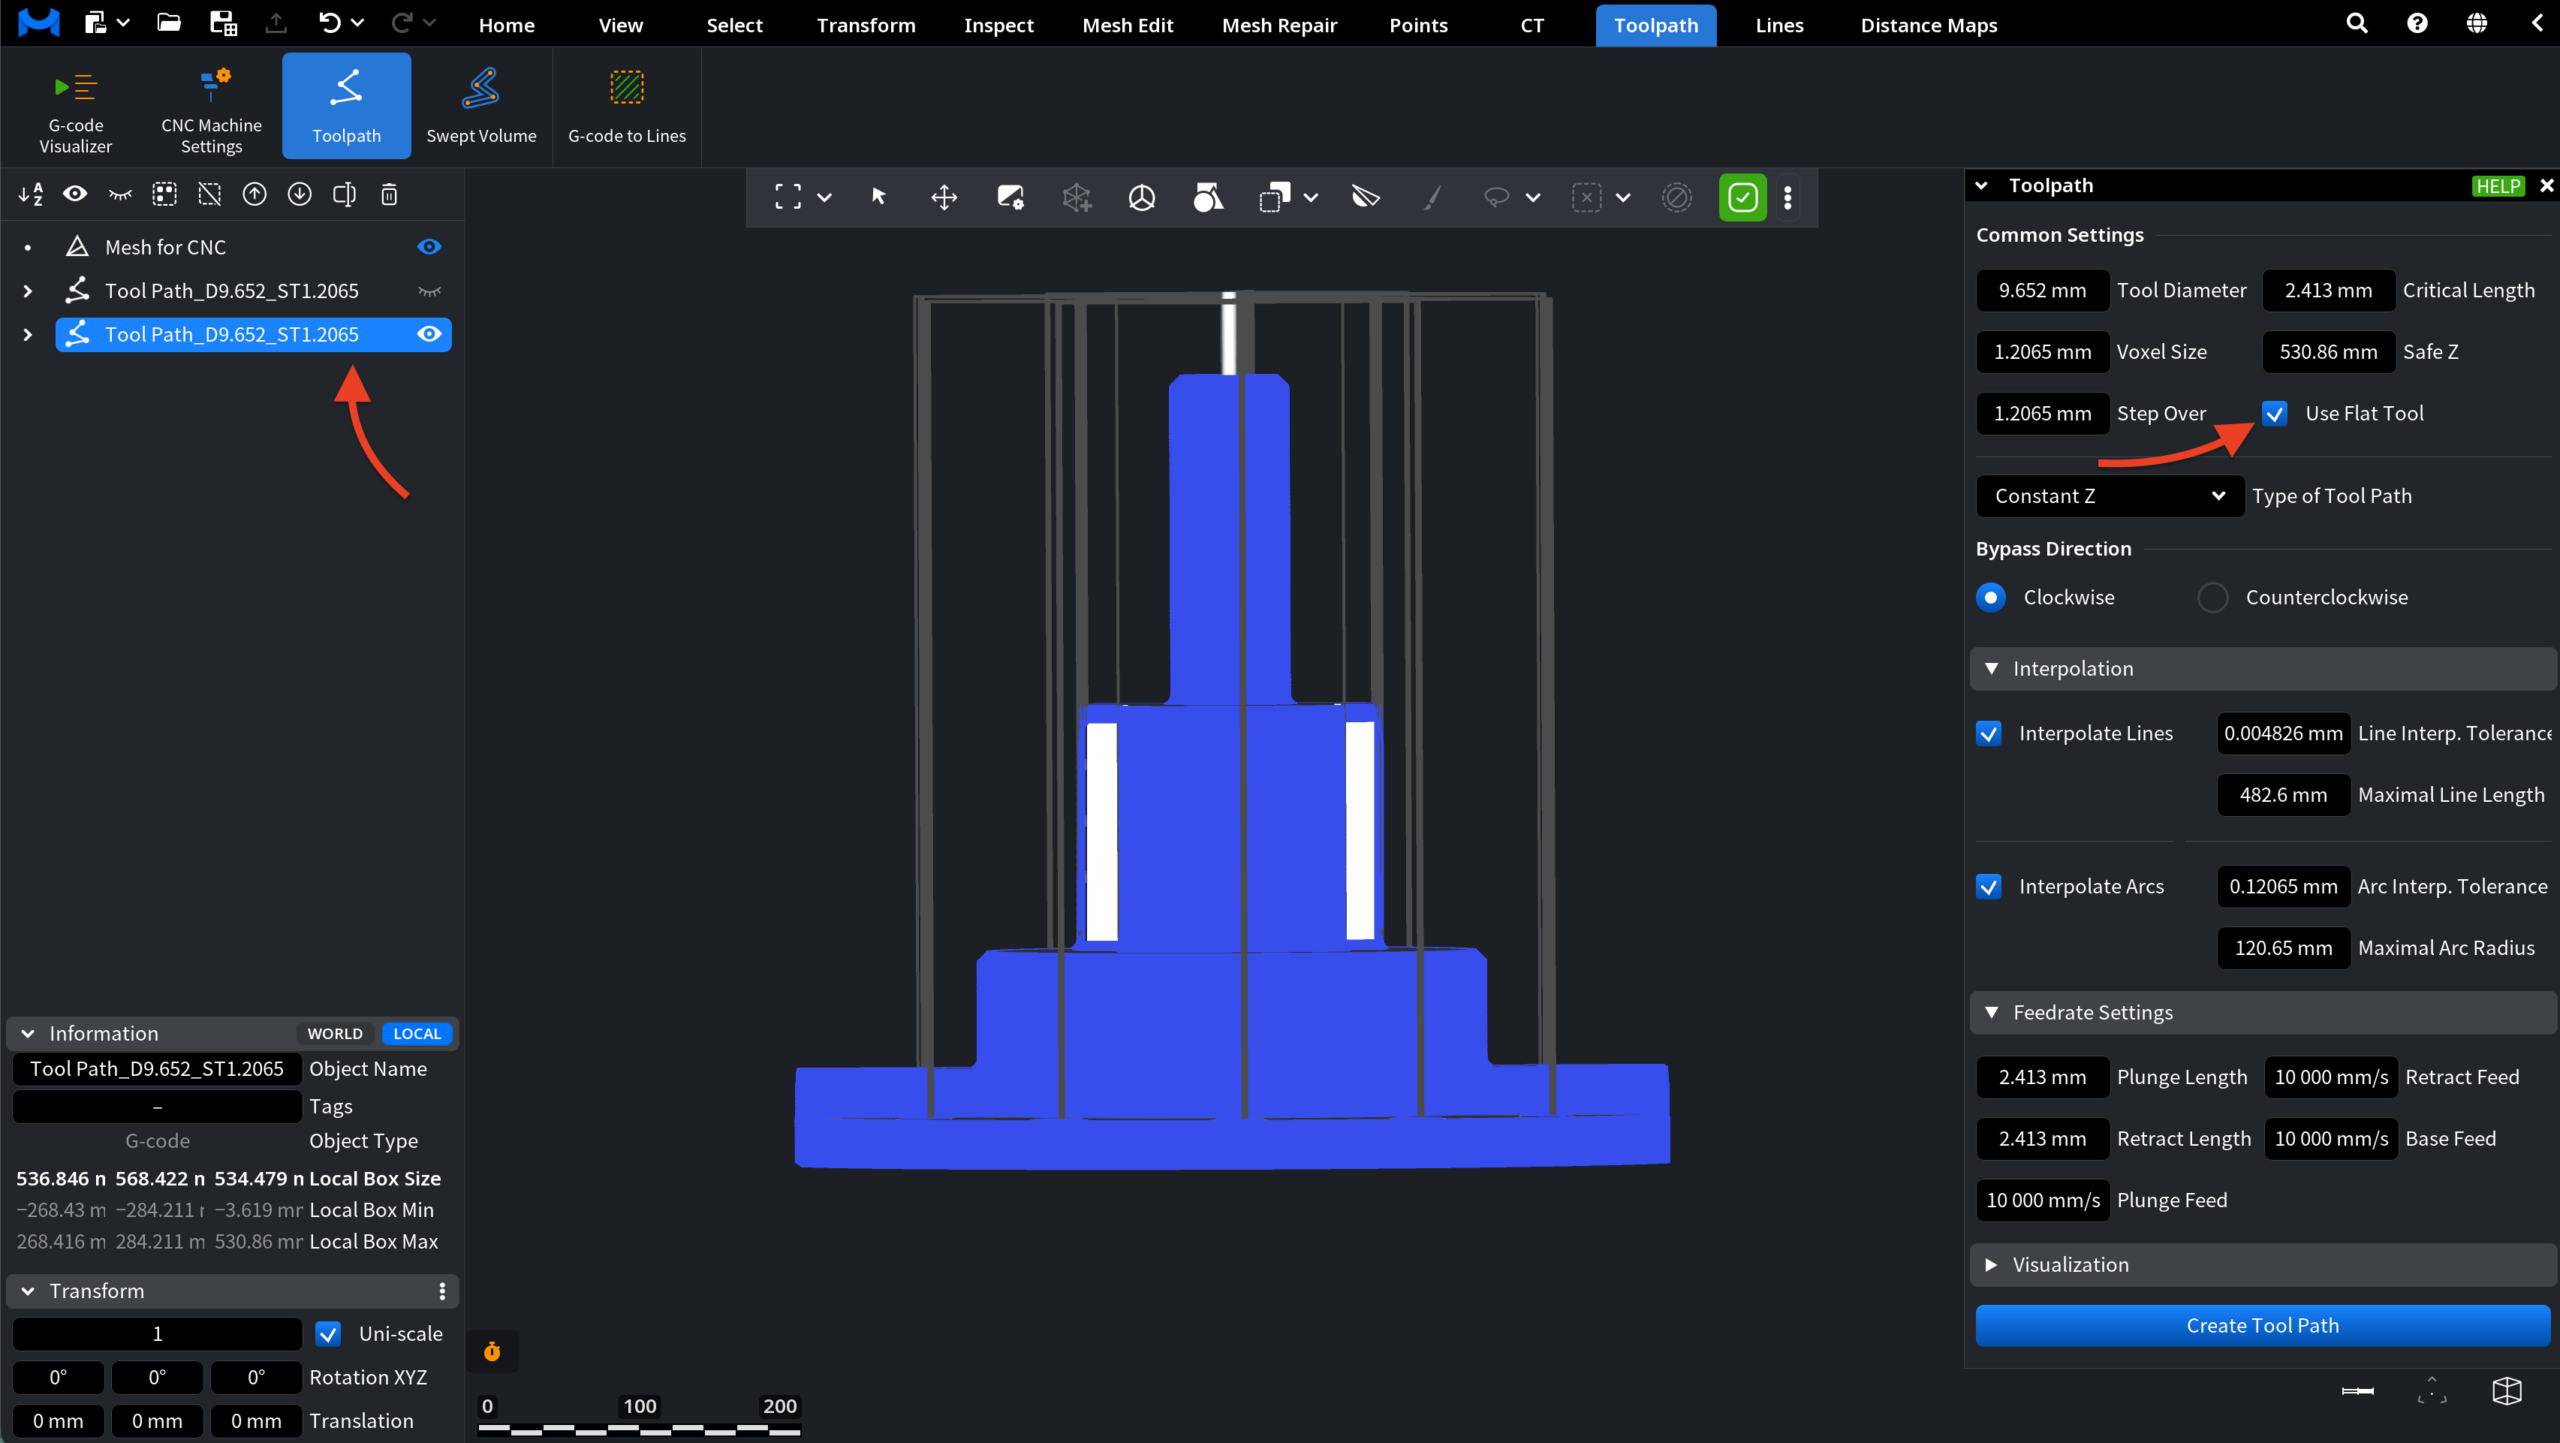Open Transform panel three-dot menu
2560x1443 pixels.
[442, 1291]
